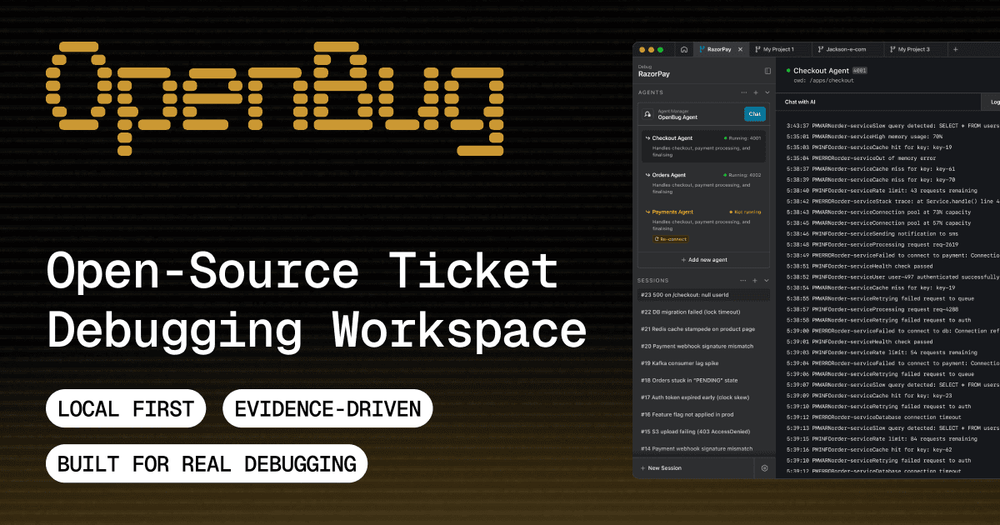
Task: Open settings icon next to New Session
Action: (765, 468)
